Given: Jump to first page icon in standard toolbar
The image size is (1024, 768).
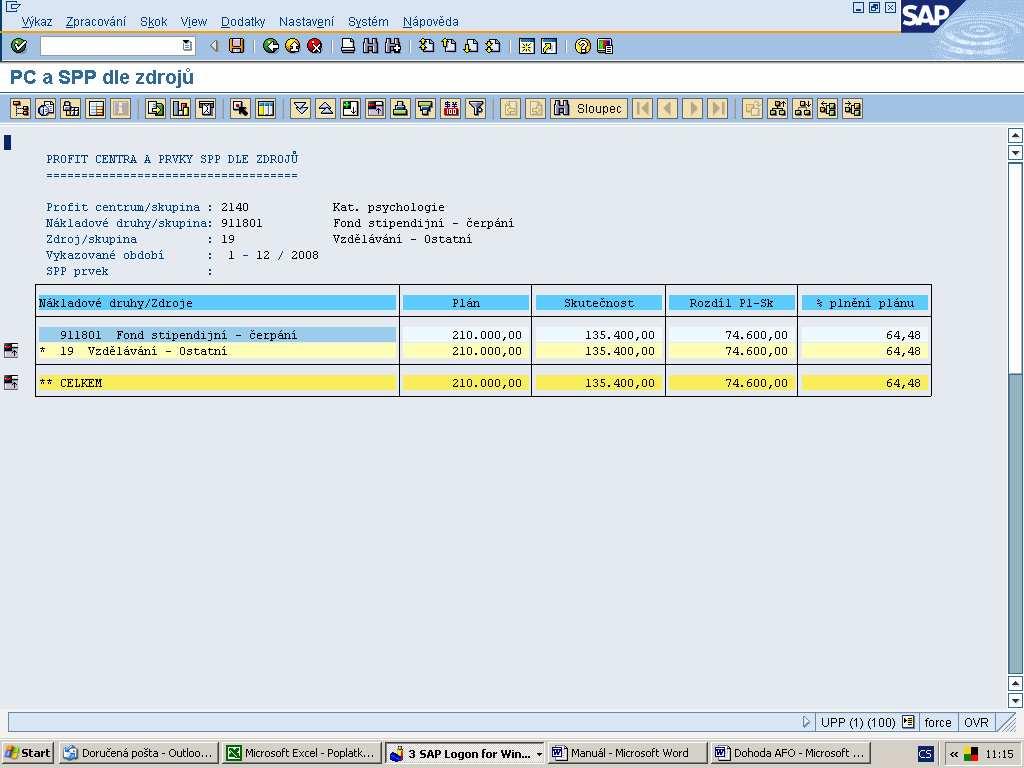Looking at the screenshot, I should [426, 46].
